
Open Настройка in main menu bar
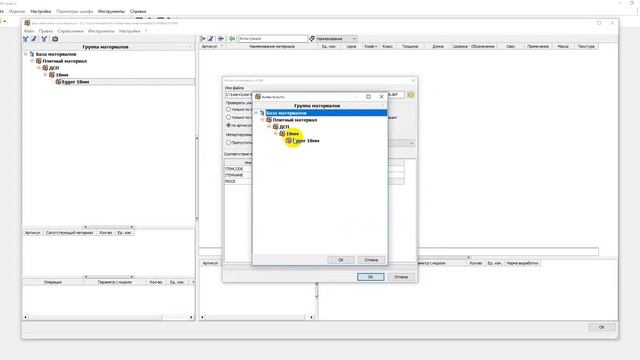[41, 11]
